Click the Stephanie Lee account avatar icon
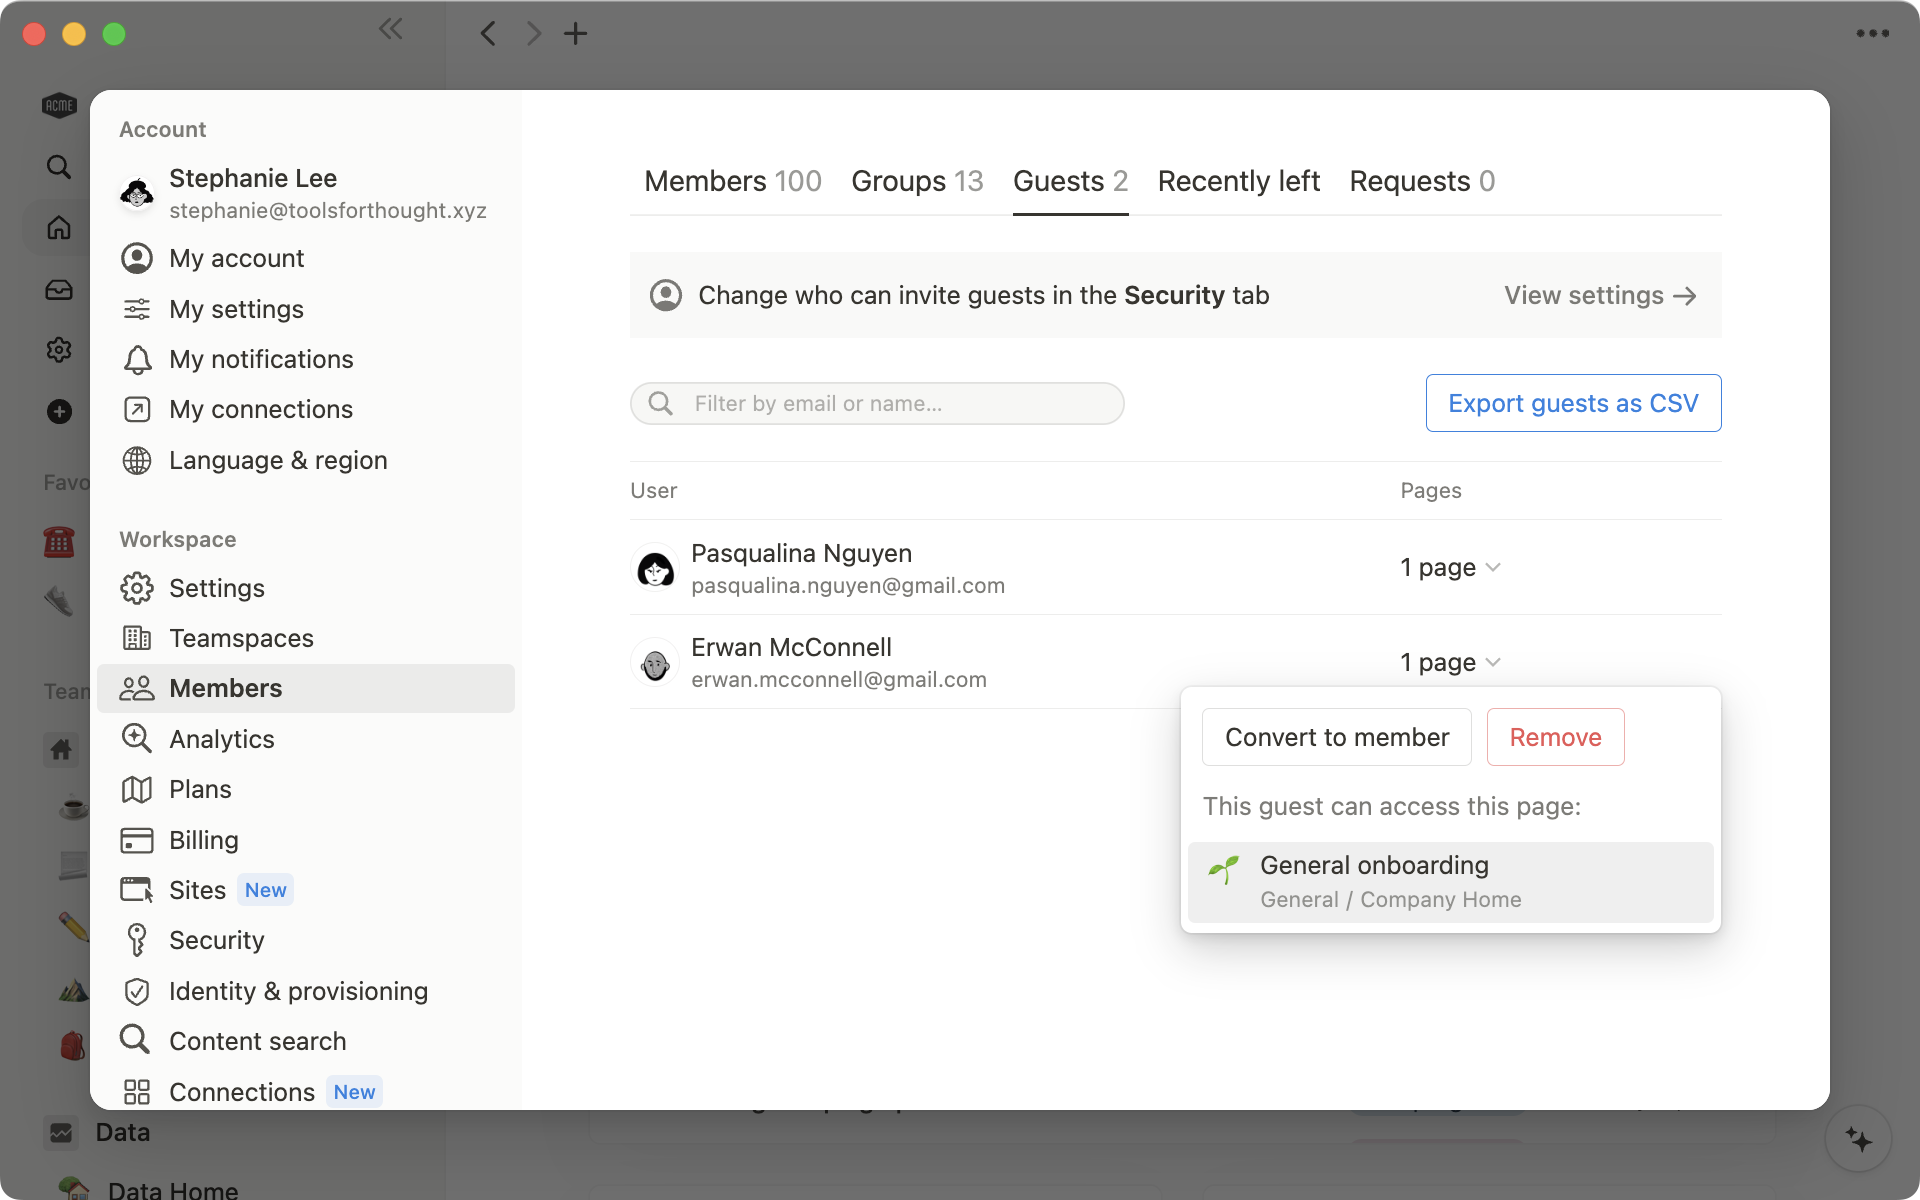Screen dimensions: 1920x1200 tap(137, 192)
